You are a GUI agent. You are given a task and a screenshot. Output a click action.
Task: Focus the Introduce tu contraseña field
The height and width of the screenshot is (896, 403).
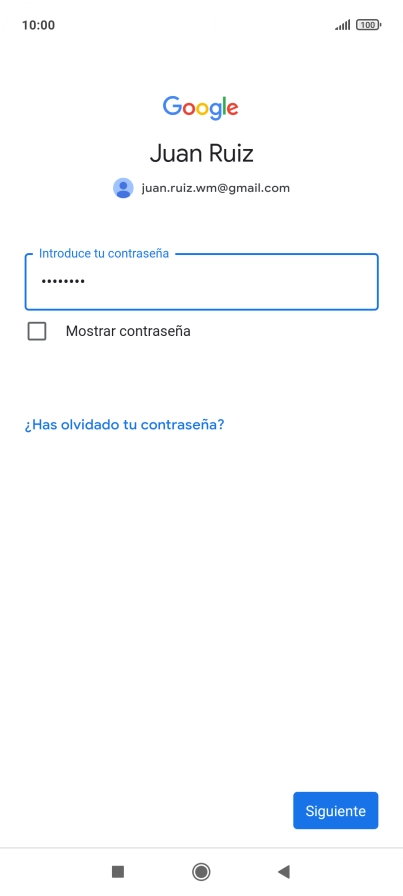201,282
